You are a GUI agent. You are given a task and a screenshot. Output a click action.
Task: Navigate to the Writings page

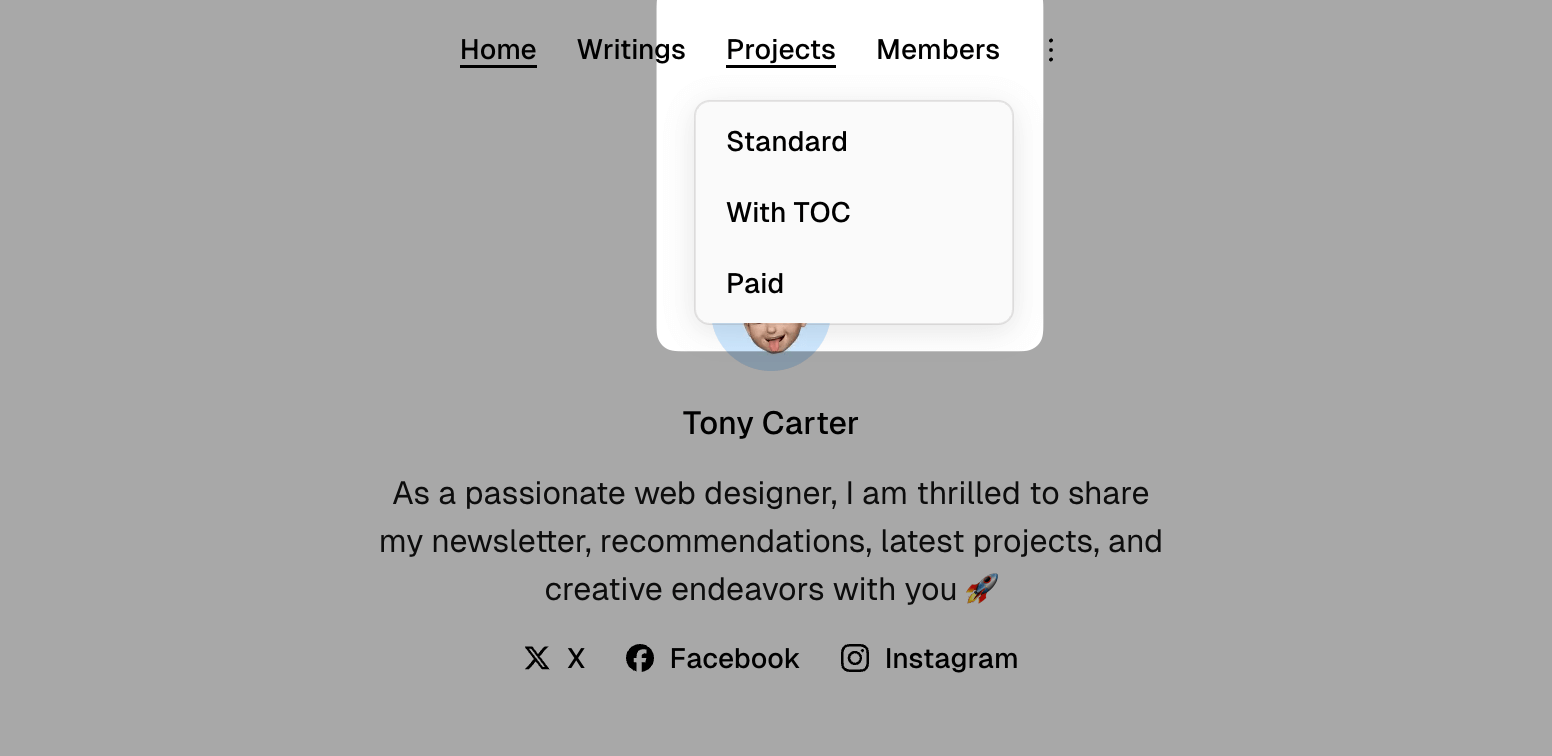pyautogui.click(x=631, y=49)
